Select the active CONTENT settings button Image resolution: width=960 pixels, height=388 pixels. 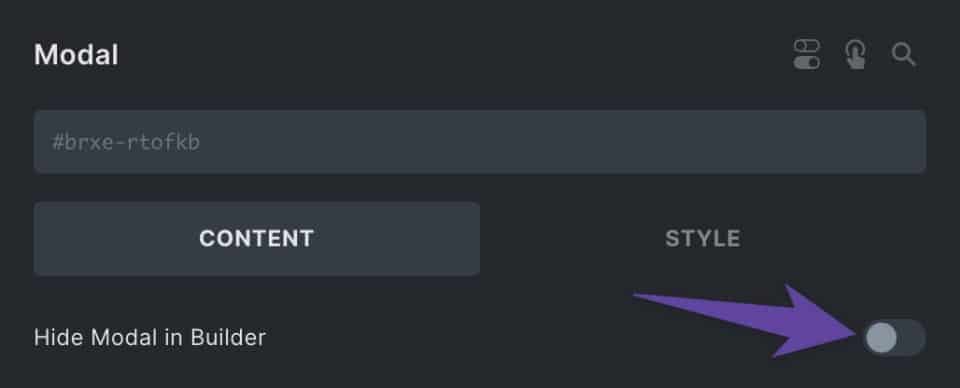(257, 239)
